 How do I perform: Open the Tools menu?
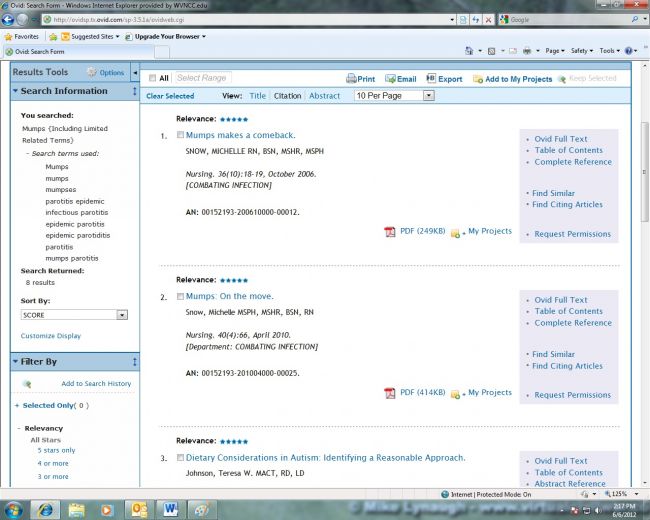(609, 51)
